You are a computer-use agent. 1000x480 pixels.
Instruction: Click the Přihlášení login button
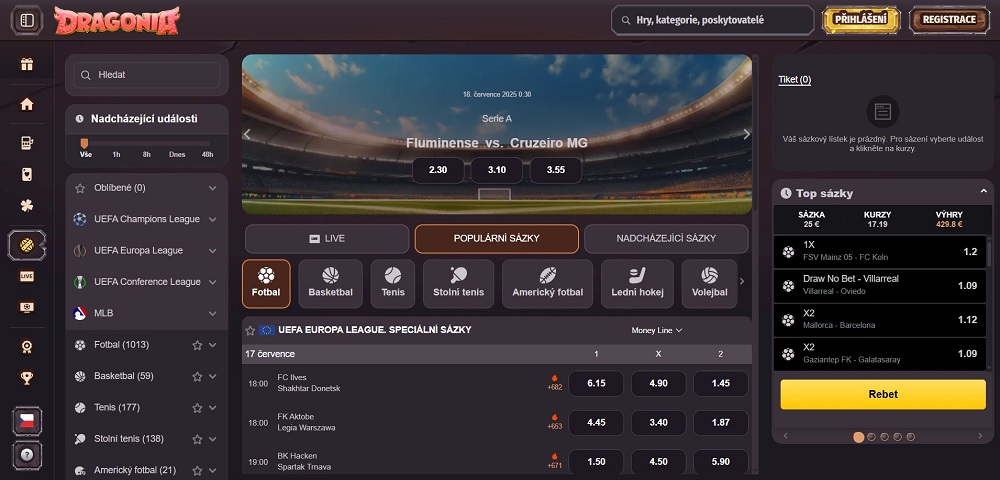coord(861,20)
